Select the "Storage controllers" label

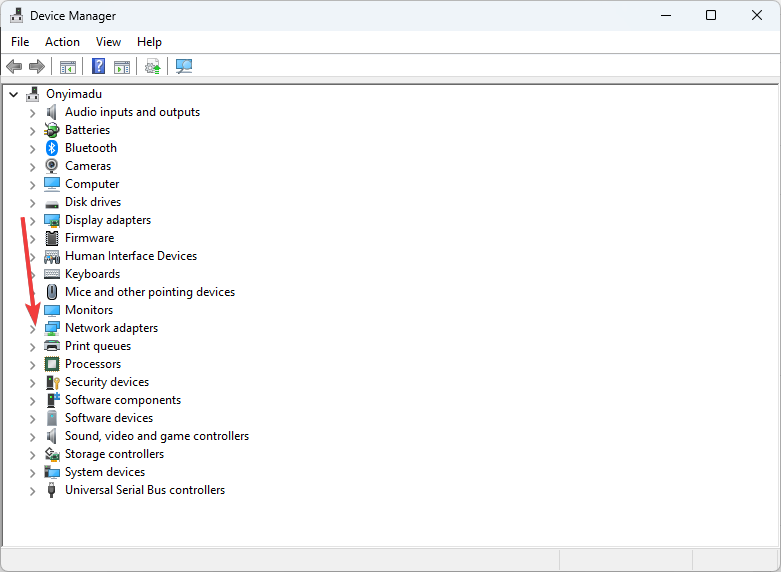coord(115,454)
